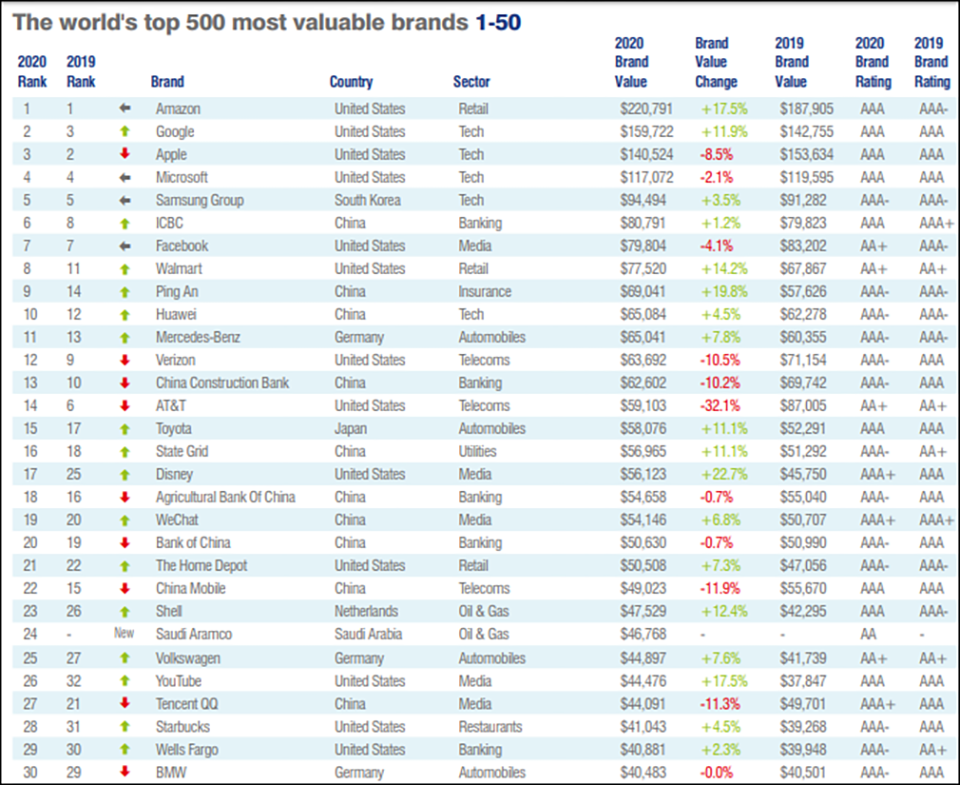Click red down arrow beside Agricultural Bank Of China
960x785 pixels.
pyautogui.click(x=125, y=497)
